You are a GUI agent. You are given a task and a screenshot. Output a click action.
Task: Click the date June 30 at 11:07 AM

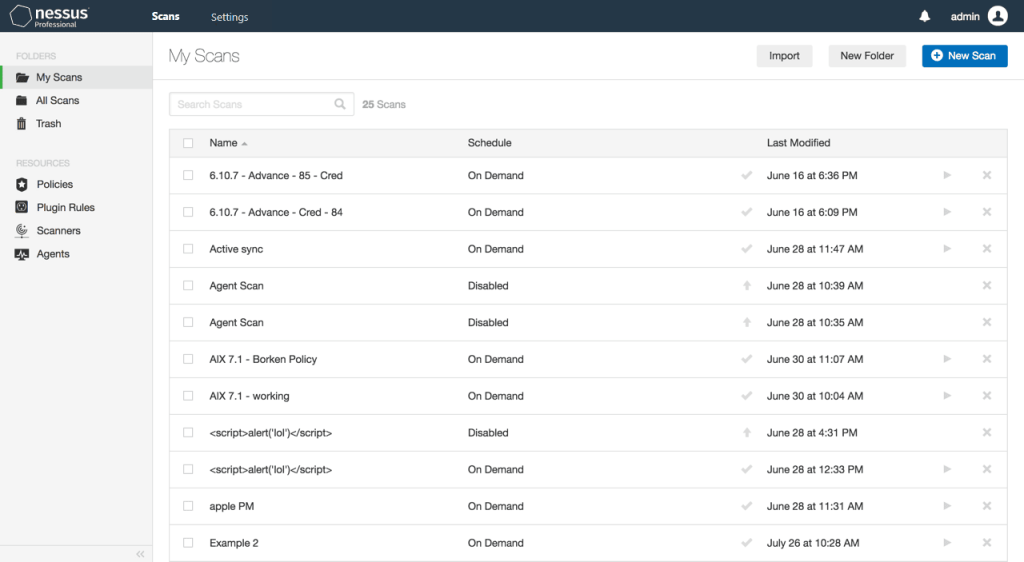[815, 359]
